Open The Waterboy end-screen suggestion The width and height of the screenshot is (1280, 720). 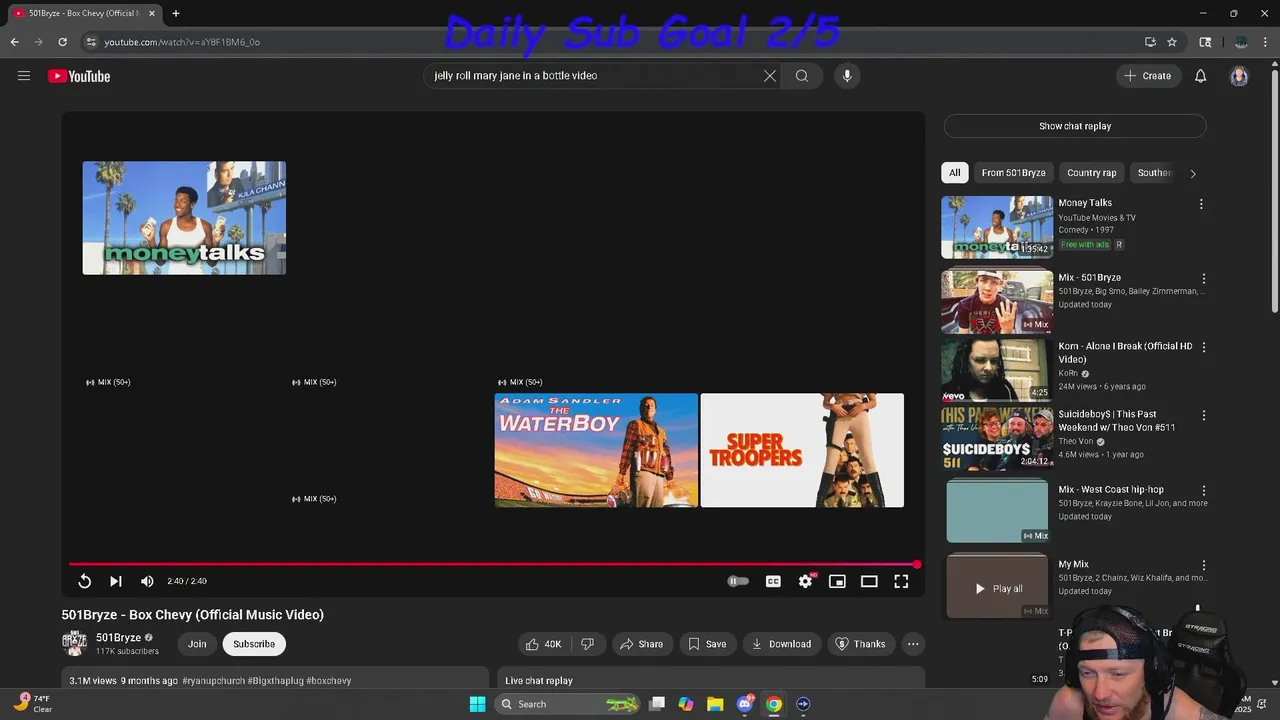(x=596, y=450)
